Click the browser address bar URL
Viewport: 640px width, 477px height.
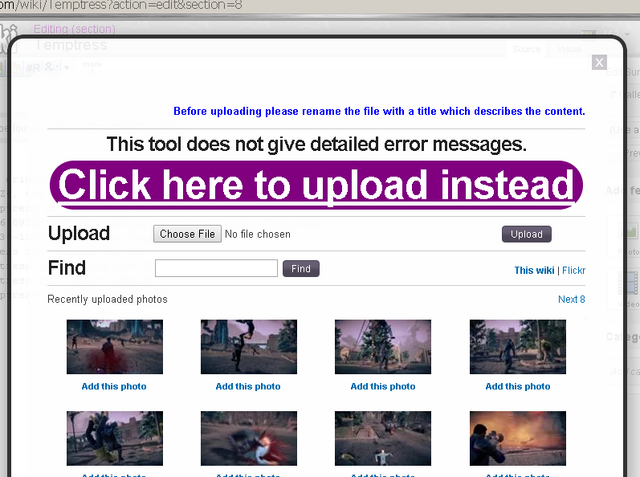tap(121, 5)
